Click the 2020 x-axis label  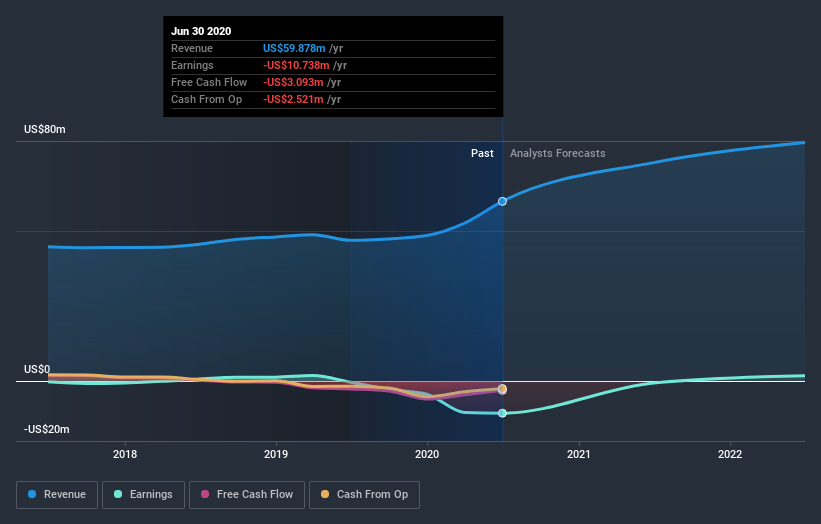click(x=427, y=454)
